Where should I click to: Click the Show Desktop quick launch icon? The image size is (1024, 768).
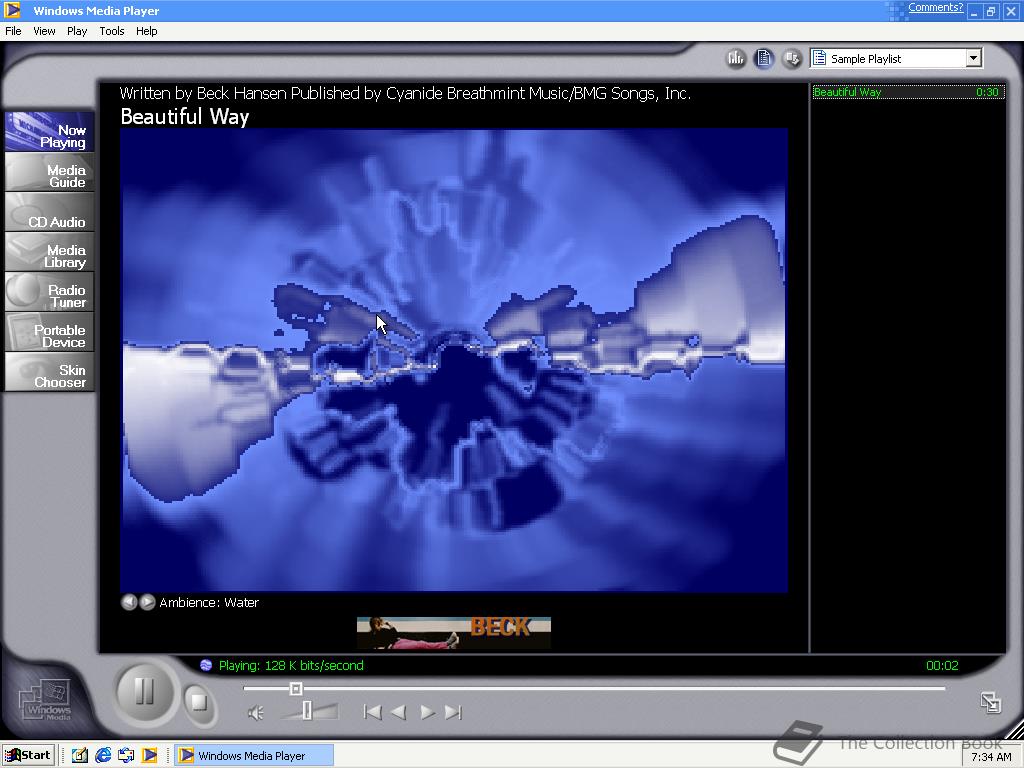80,756
